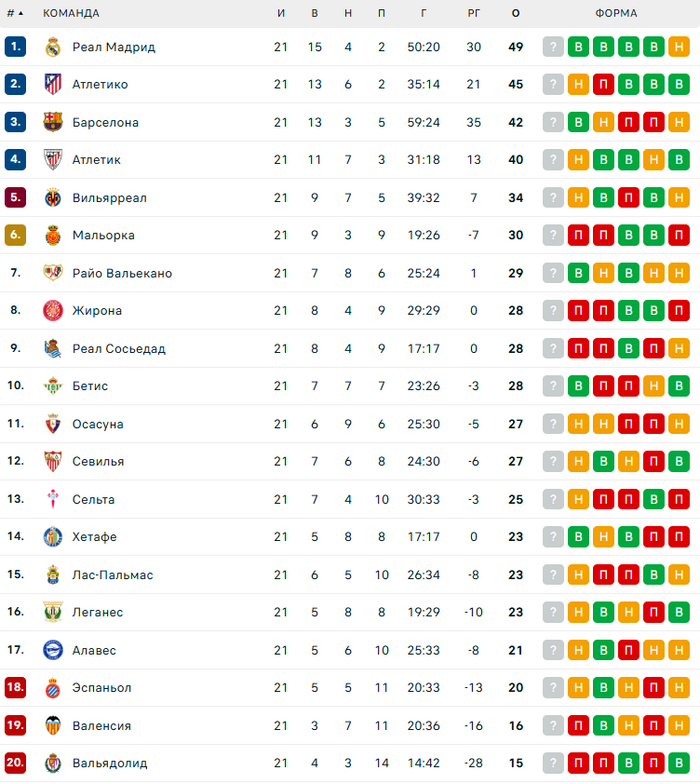Sort by the О points column header
Image resolution: width=700 pixels, height=784 pixels.
515,14
